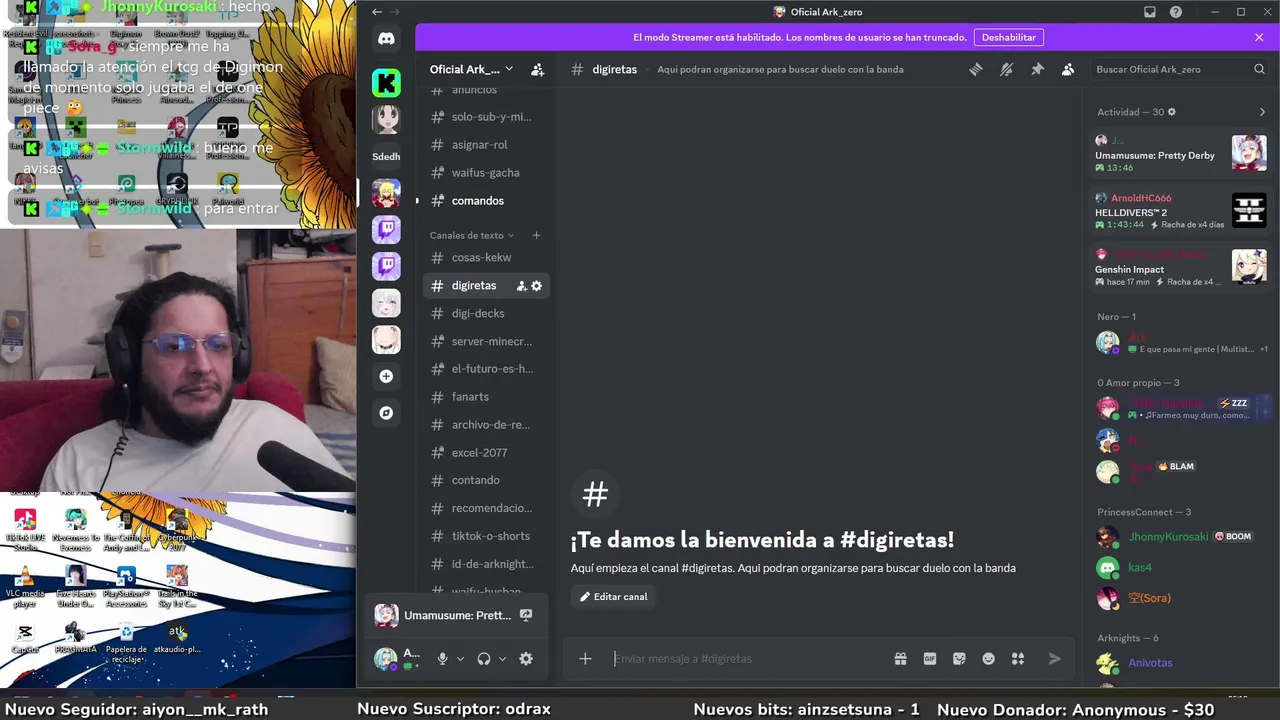Open own user profile avatar

pos(386,659)
